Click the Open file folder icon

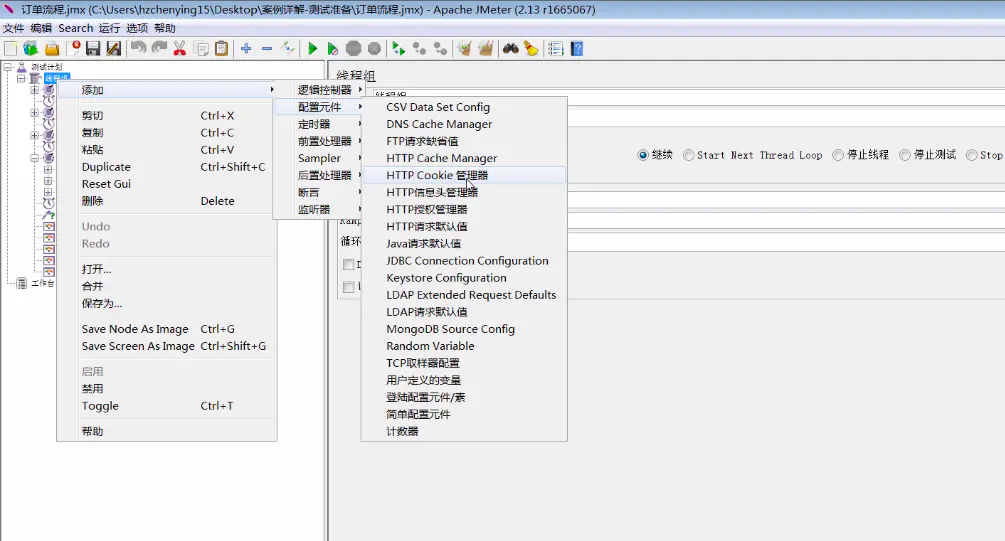click(x=52, y=49)
